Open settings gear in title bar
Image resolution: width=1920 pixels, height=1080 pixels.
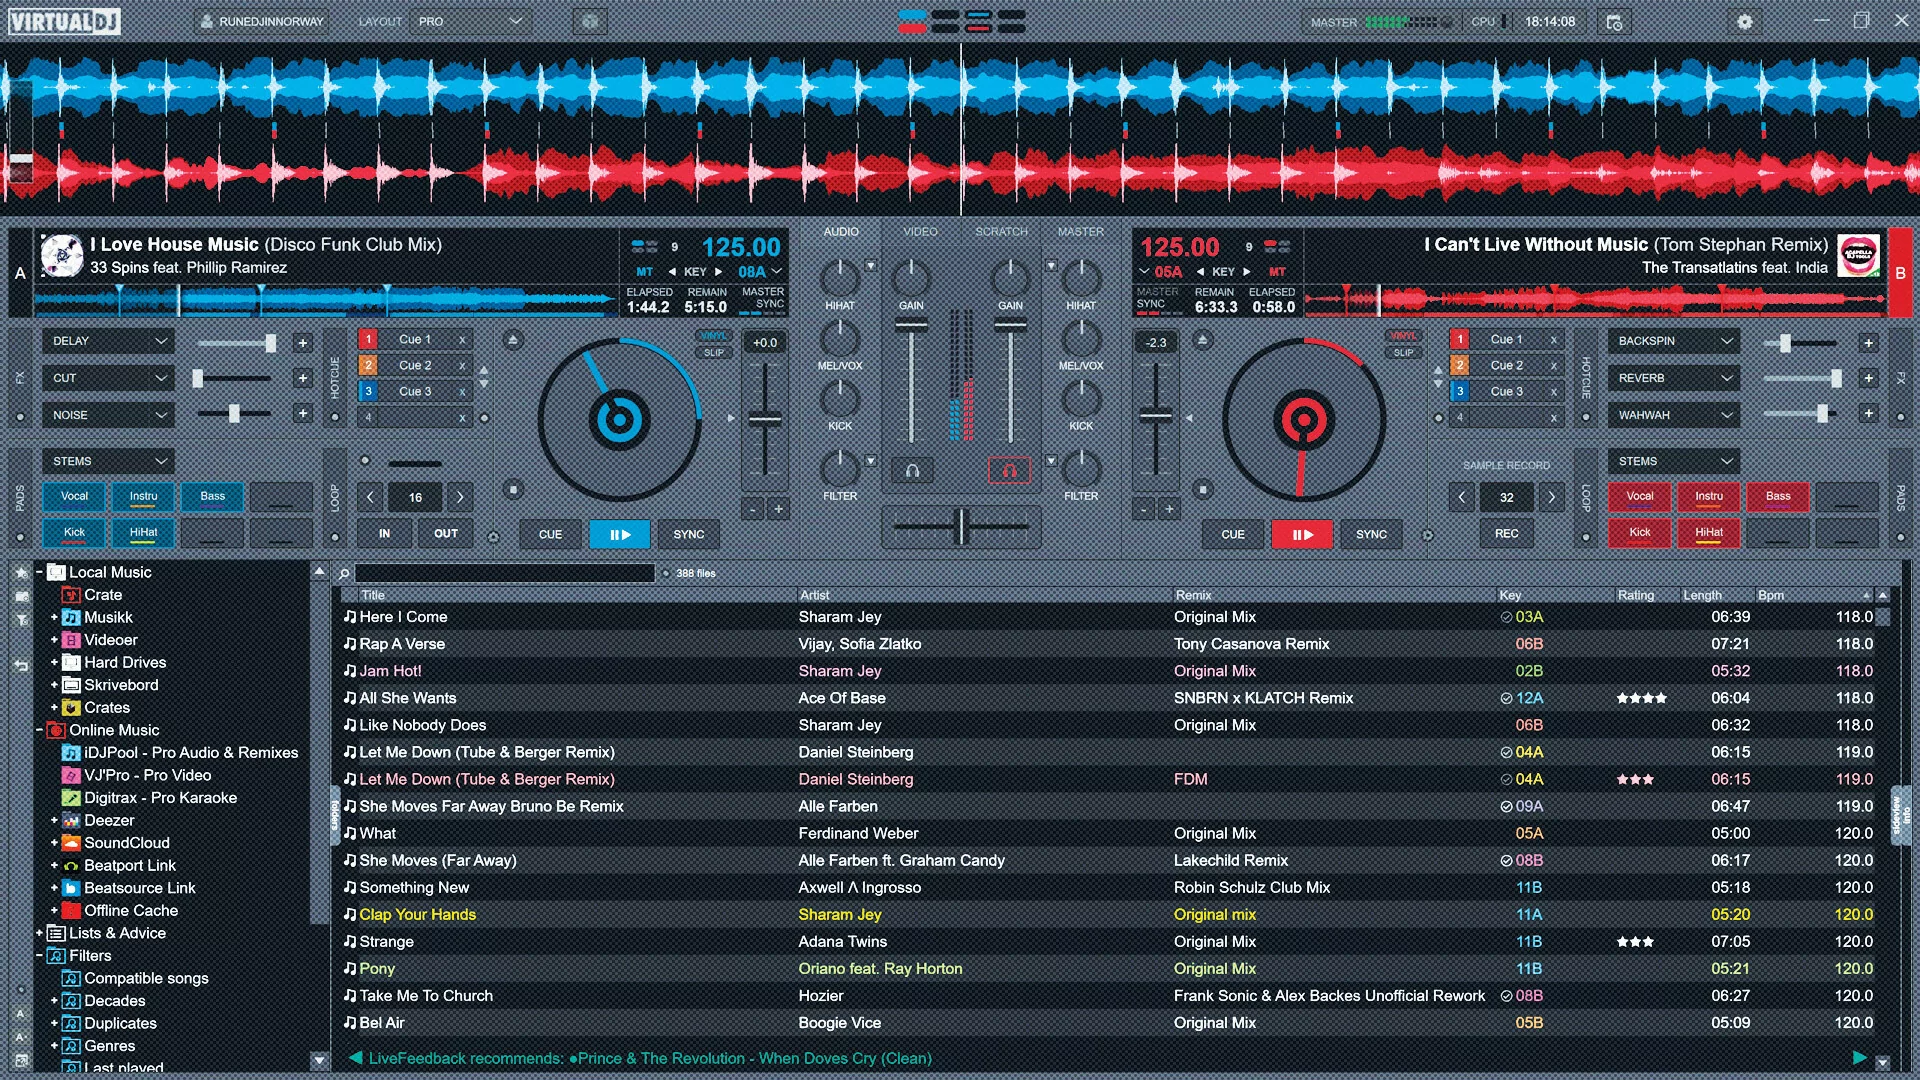1744,21
